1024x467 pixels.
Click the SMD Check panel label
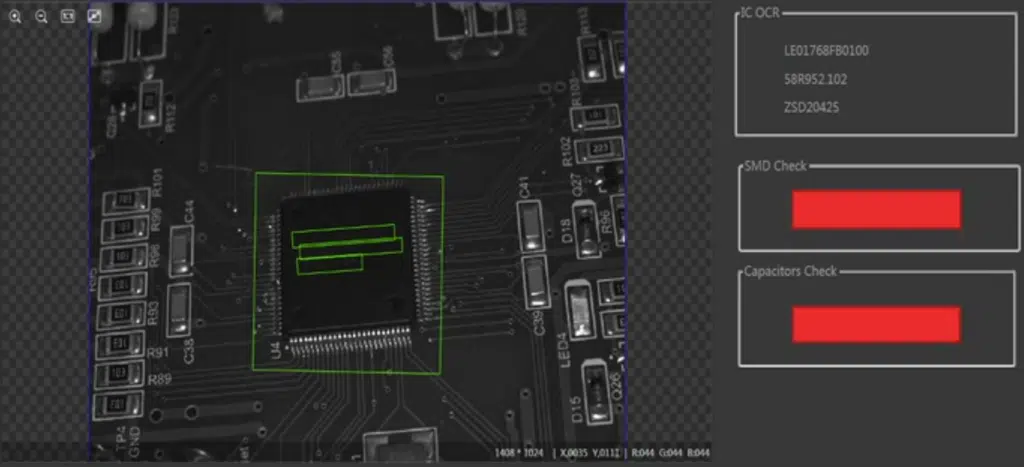[x=775, y=165]
